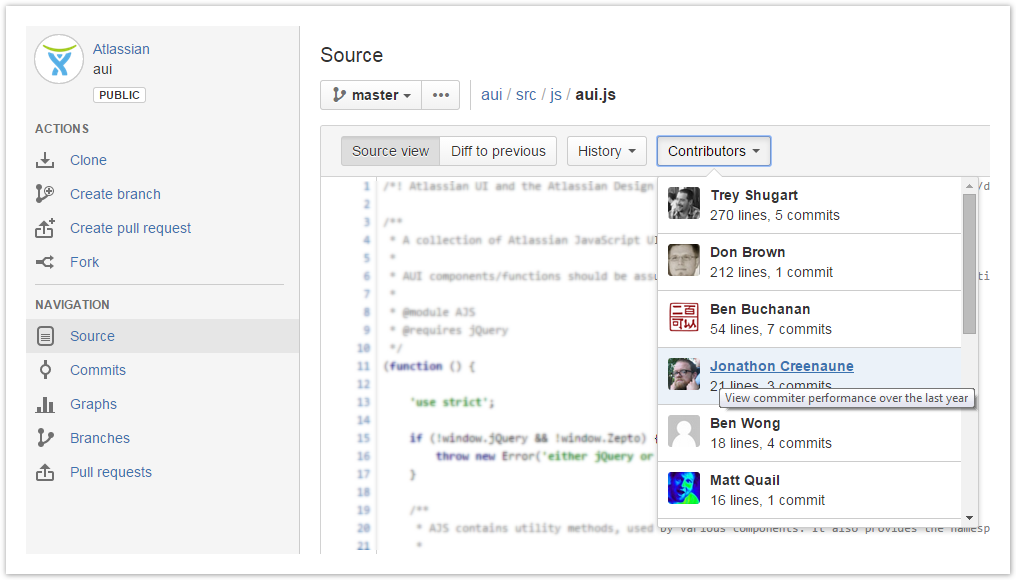
Task: Expand the History dropdown
Action: [x=606, y=151]
